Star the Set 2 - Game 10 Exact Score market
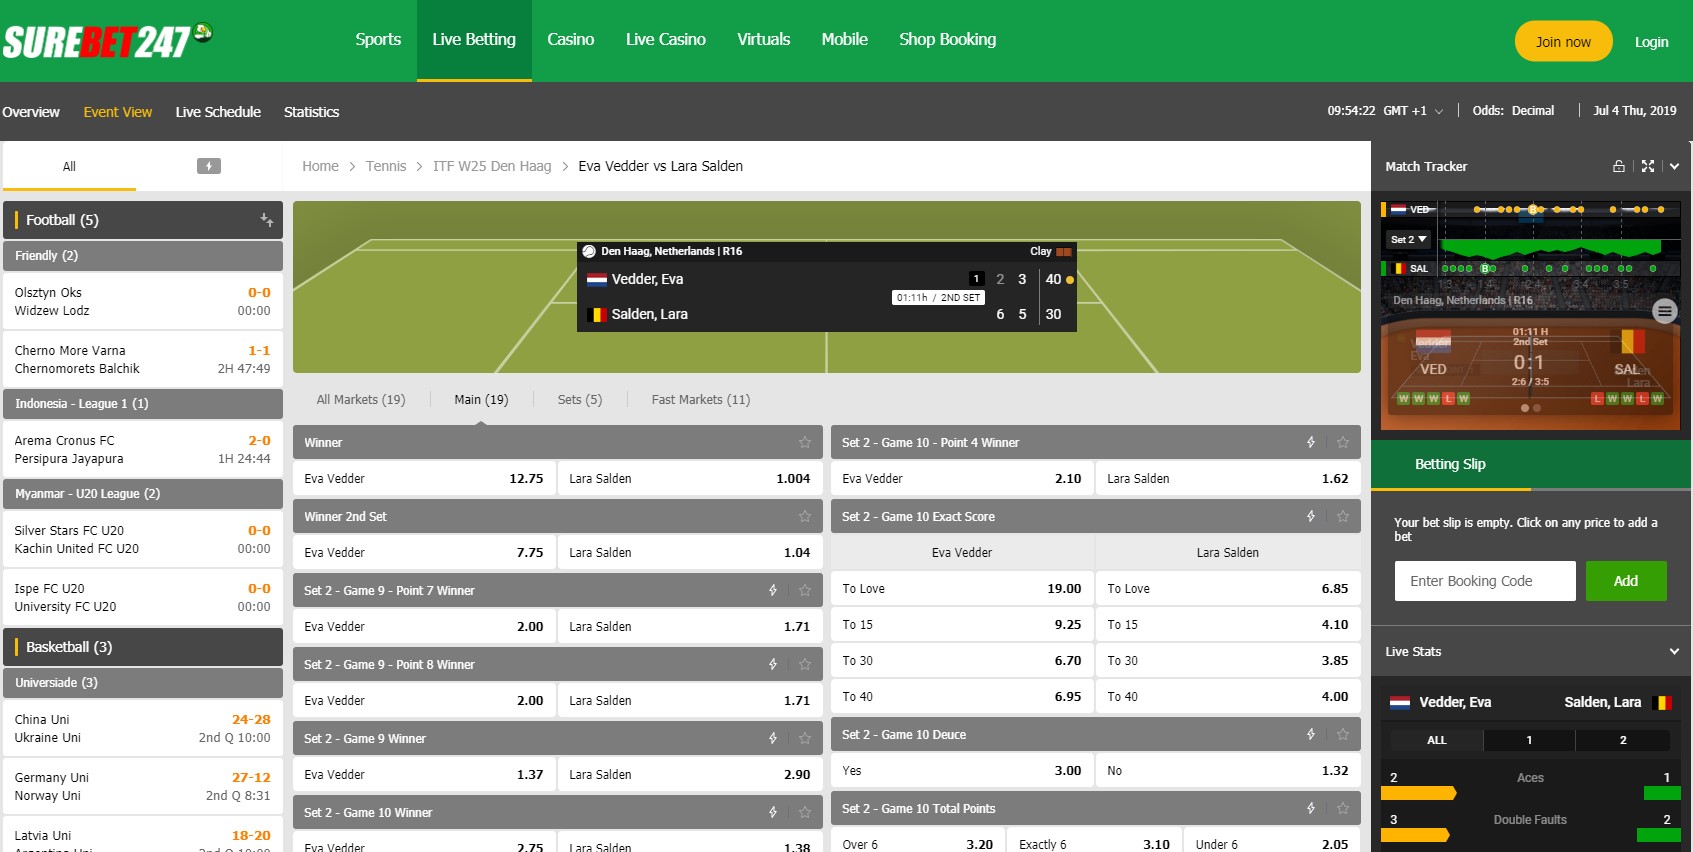 point(1343,516)
